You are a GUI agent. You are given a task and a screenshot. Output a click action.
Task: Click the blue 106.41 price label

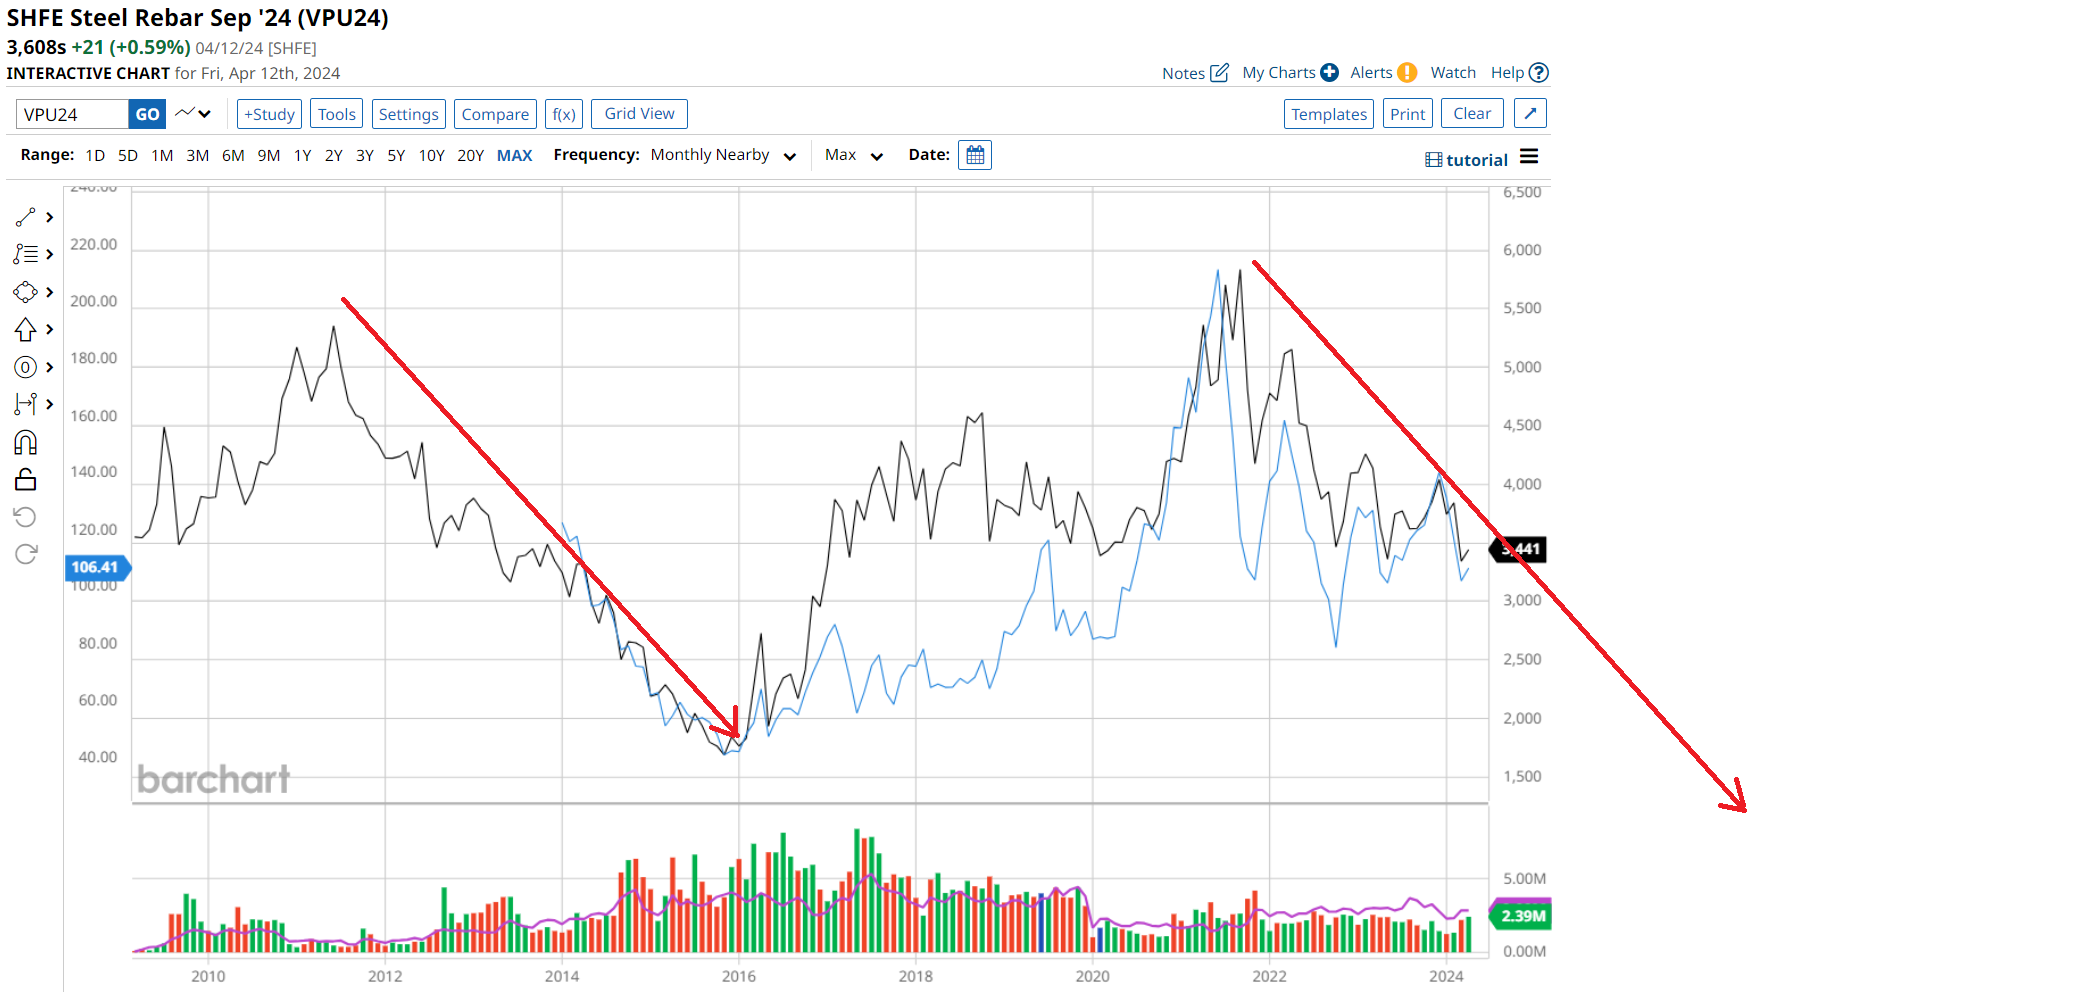(97, 567)
